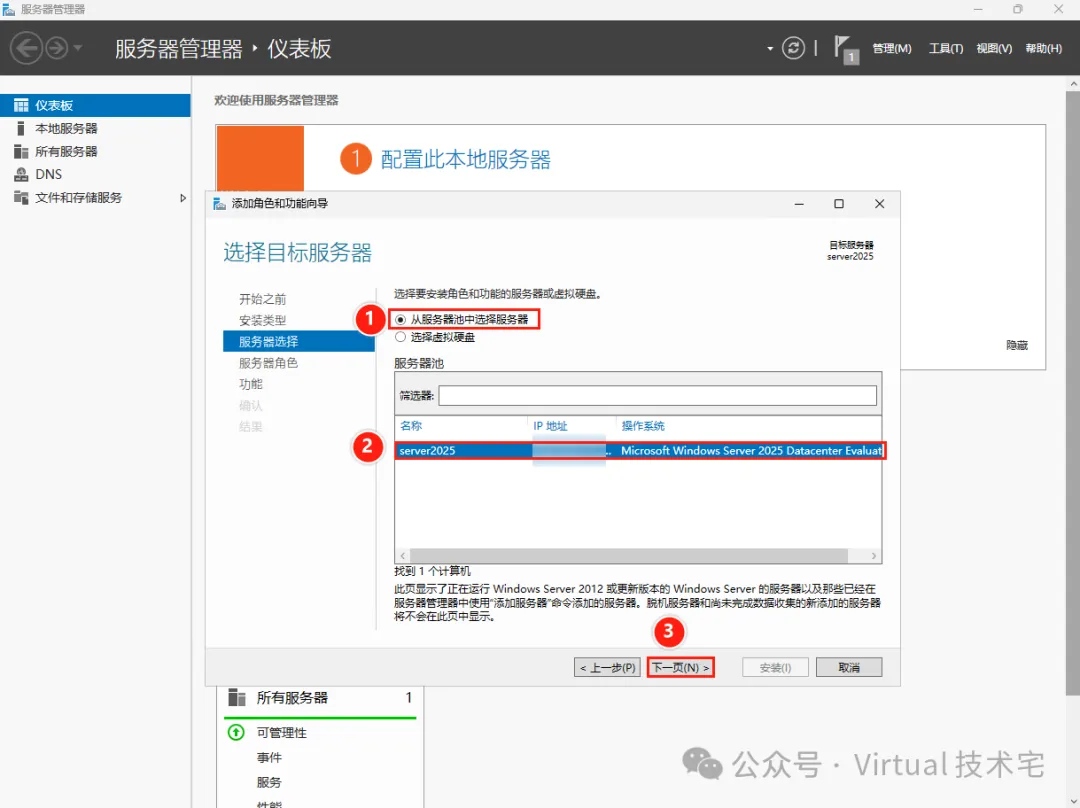Screen dimensions: 1080x808
Task: Click the 所有服务器 sidebar icon
Action: coord(21,152)
